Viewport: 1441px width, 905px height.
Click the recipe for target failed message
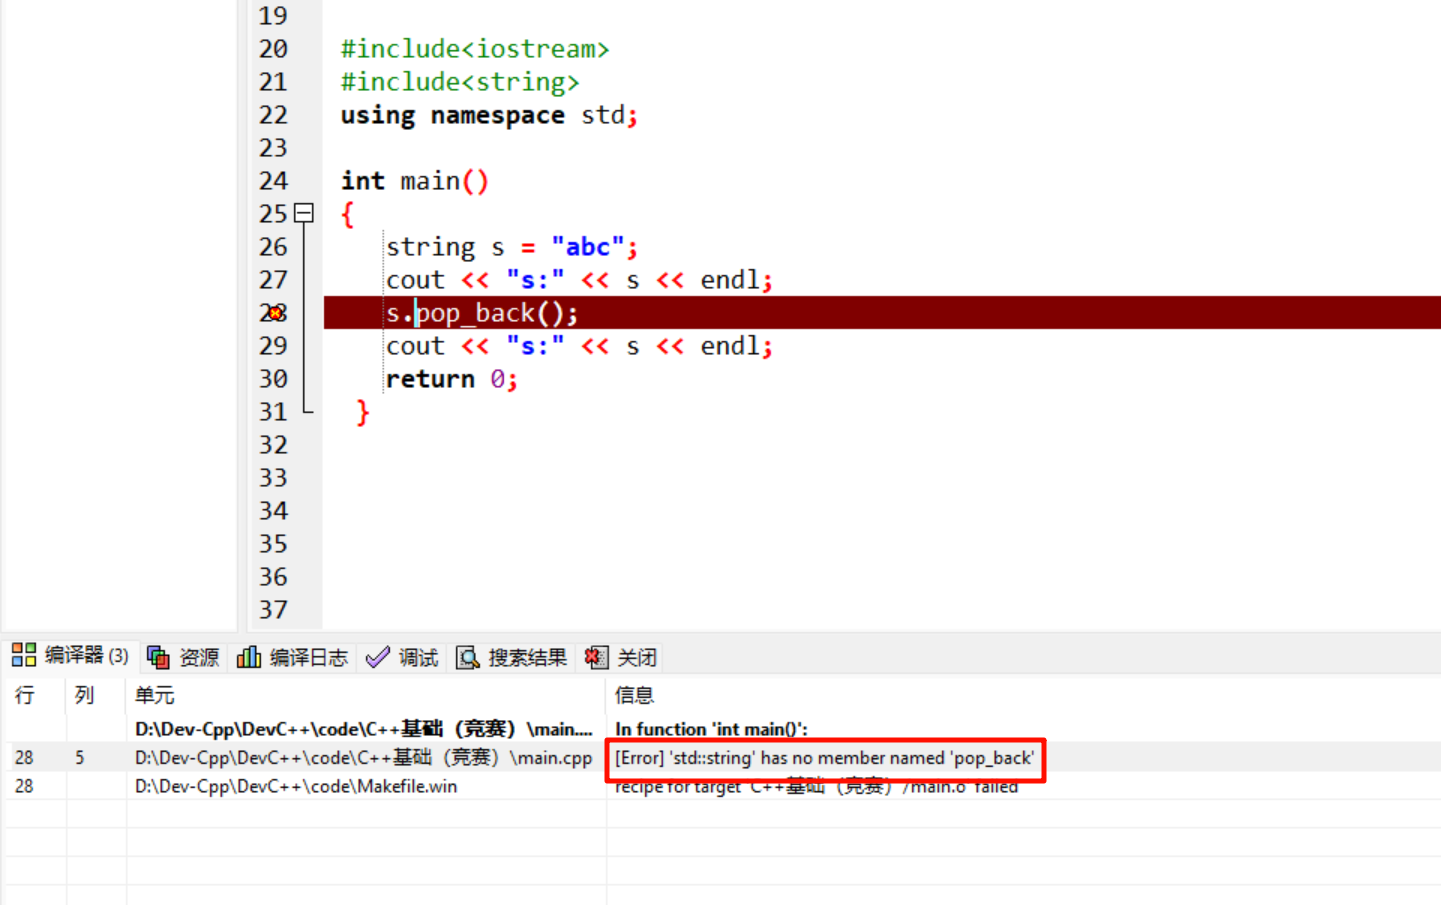pyautogui.click(x=816, y=787)
